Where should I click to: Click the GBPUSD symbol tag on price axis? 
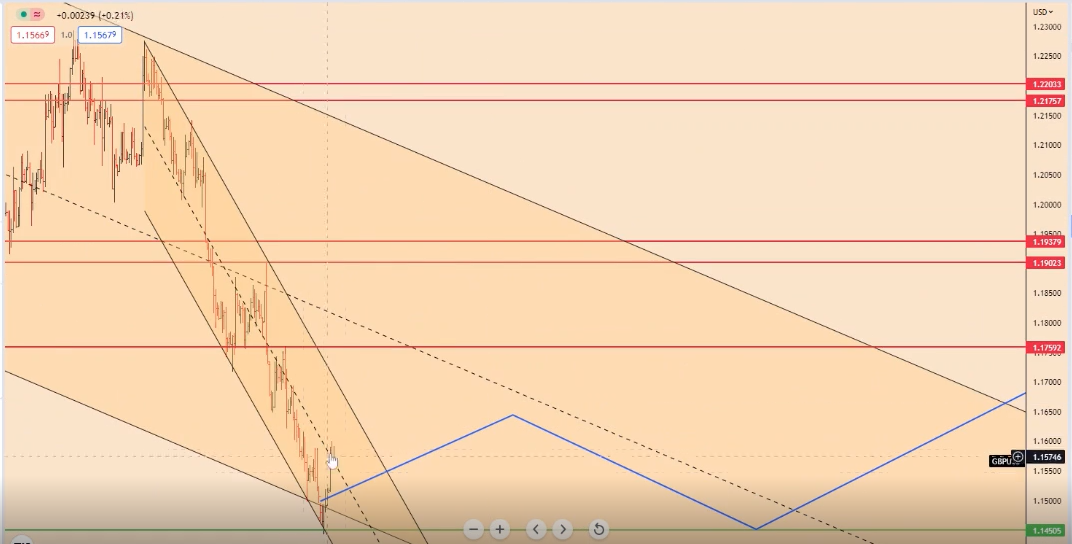tap(1001, 461)
